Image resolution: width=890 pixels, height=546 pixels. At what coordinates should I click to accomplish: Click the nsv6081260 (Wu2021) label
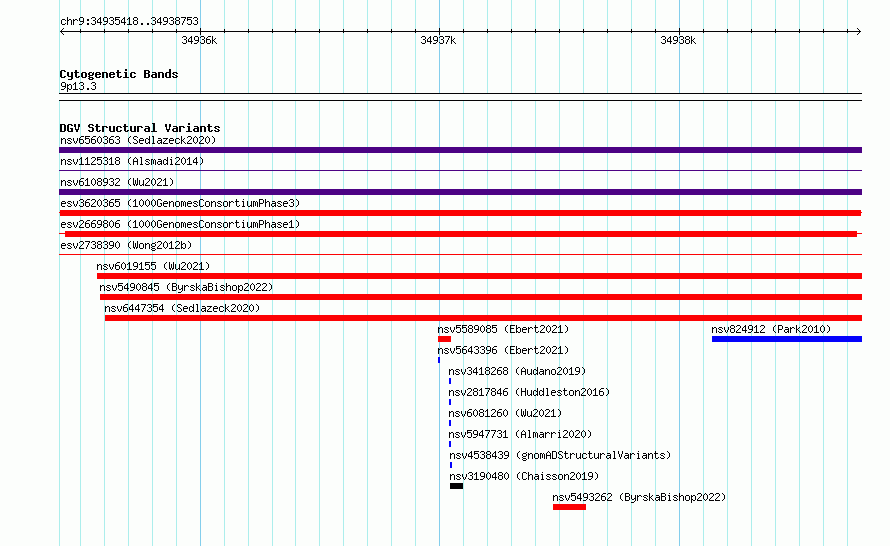[x=505, y=413]
